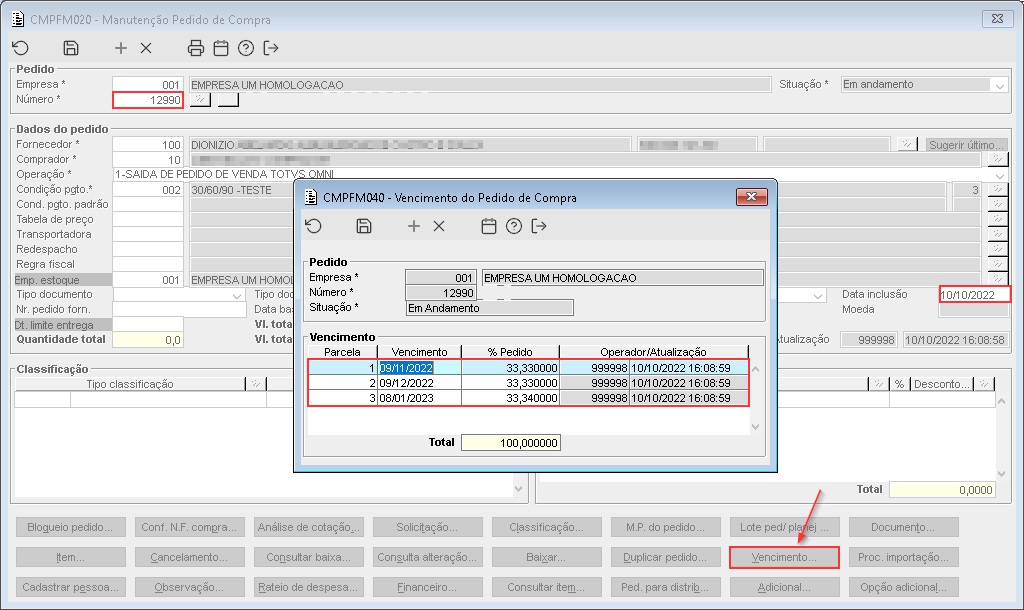Image resolution: width=1024 pixels, height=610 pixels.
Task: Click M.P. do pedido... button
Action: tap(665, 527)
